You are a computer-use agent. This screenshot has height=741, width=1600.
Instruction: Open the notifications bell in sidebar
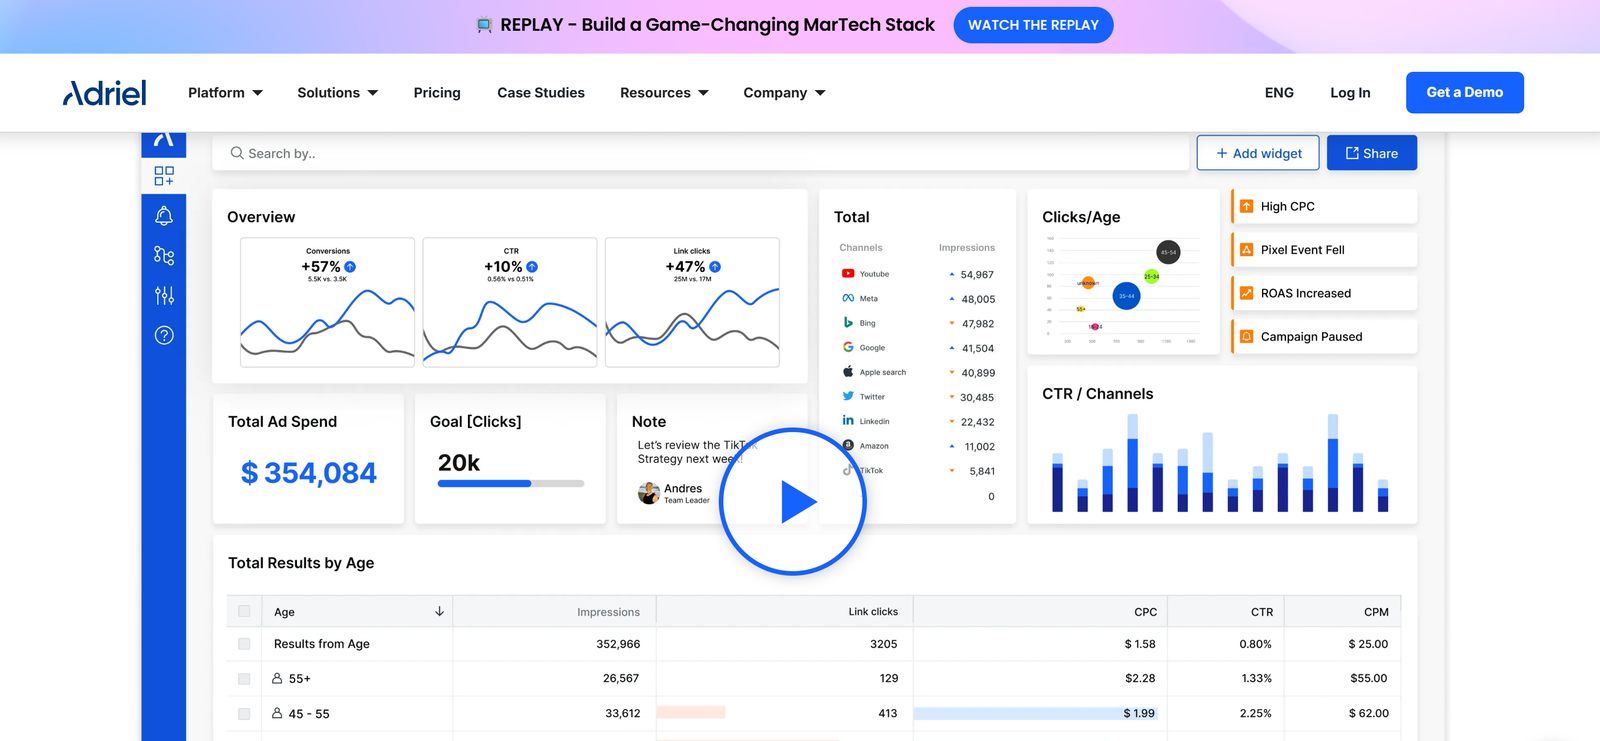pyautogui.click(x=164, y=215)
